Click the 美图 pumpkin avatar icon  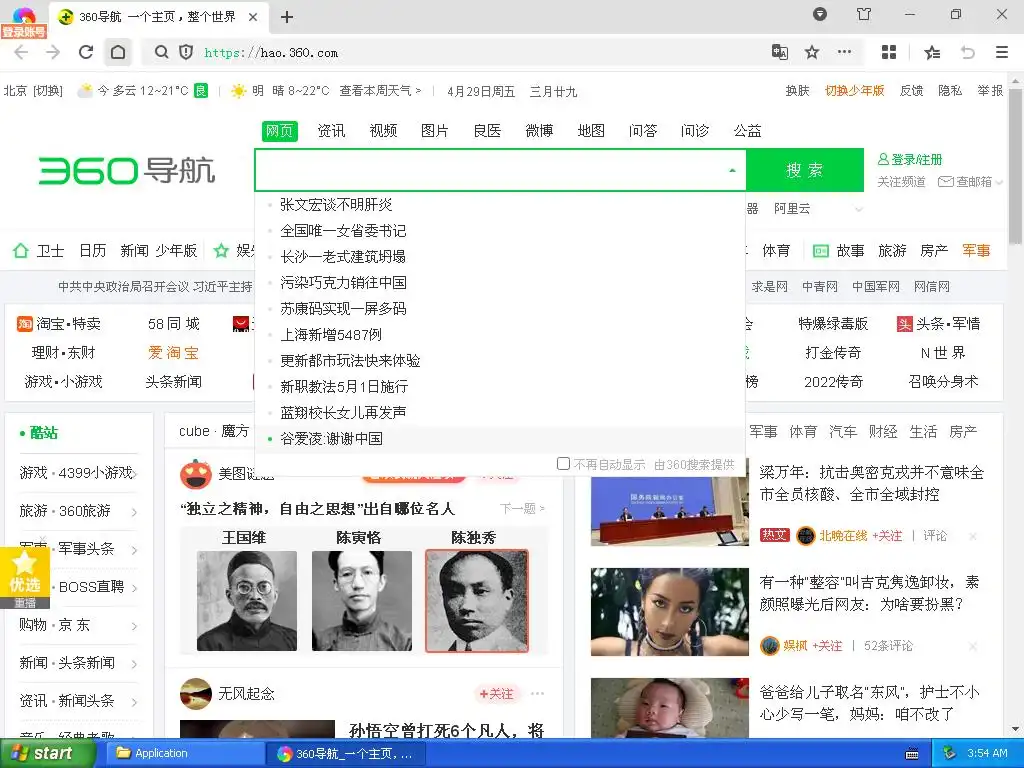click(195, 474)
